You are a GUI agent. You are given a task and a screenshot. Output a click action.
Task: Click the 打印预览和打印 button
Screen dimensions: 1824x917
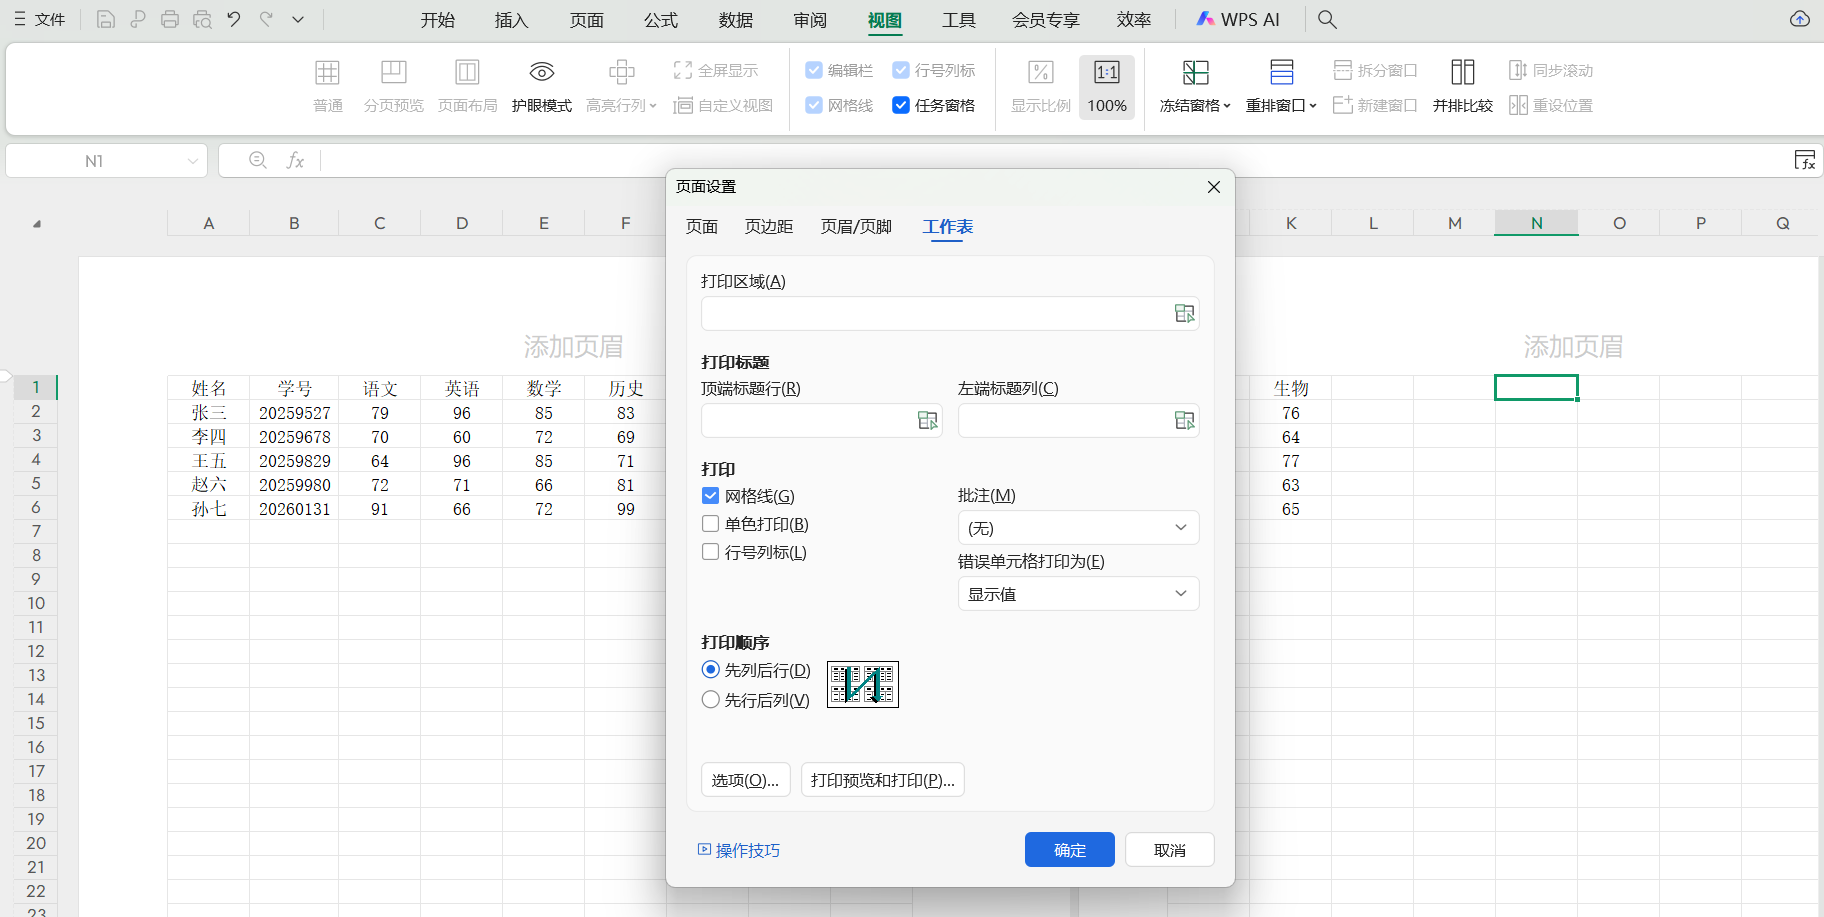[881, 779]
